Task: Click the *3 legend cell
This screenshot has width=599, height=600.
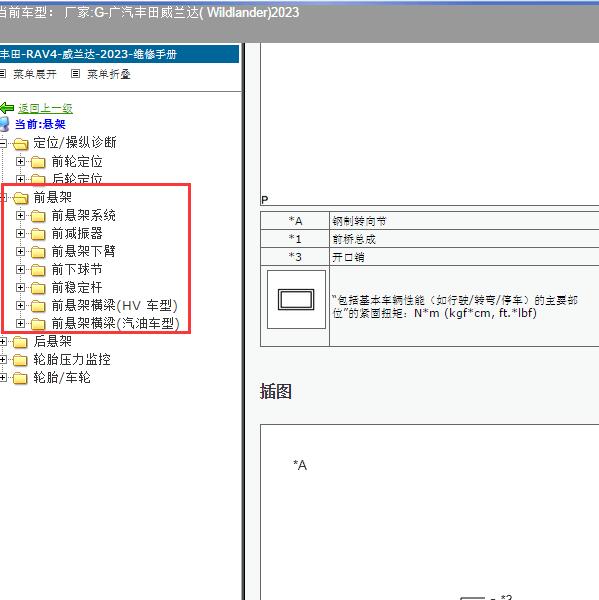Action: coord(295,257)
